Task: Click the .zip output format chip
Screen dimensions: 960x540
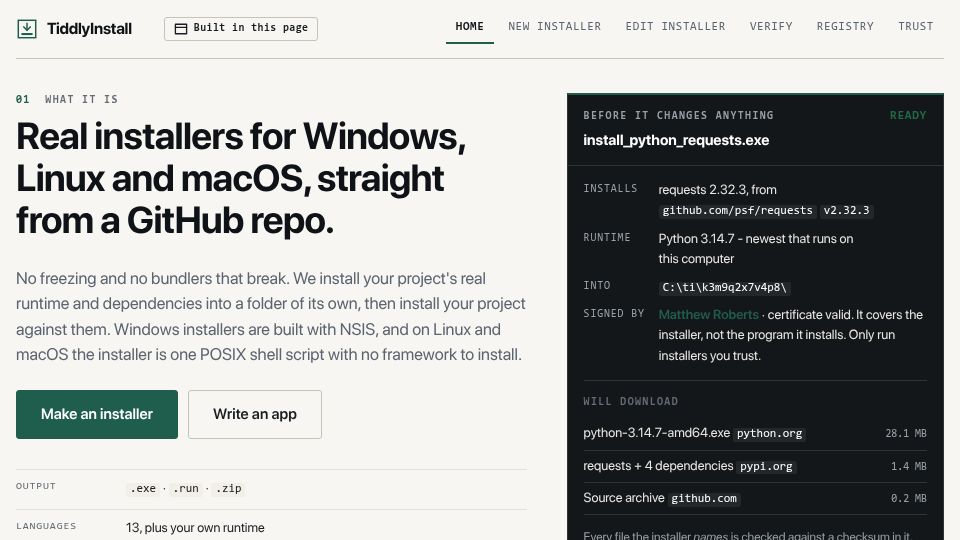Action: 228,489
